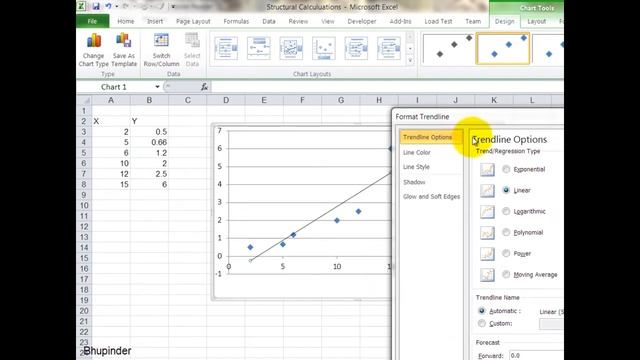Switch to the Insert ribbon tab
This screenshot has height=360, width=640.
155,21
